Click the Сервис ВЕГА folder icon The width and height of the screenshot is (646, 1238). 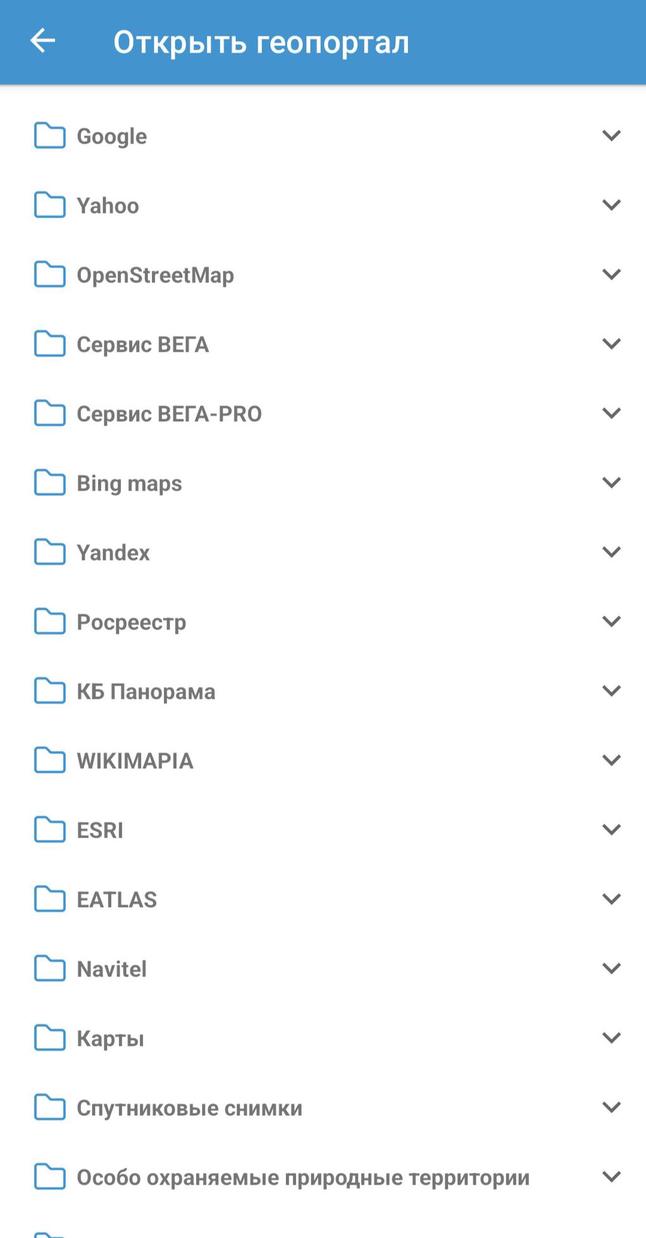point(49,343)
